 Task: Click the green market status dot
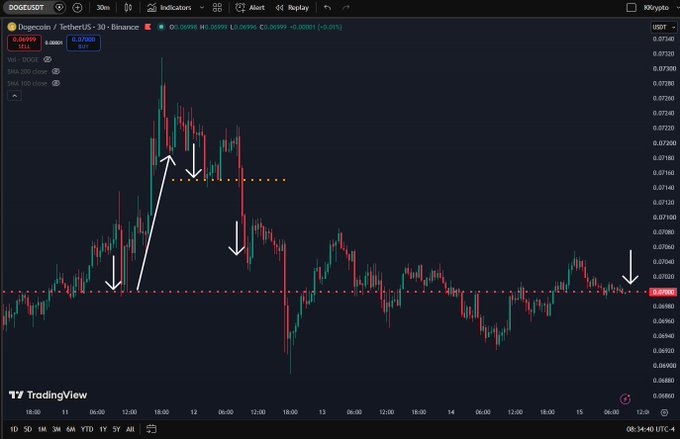tap(161, 27)
